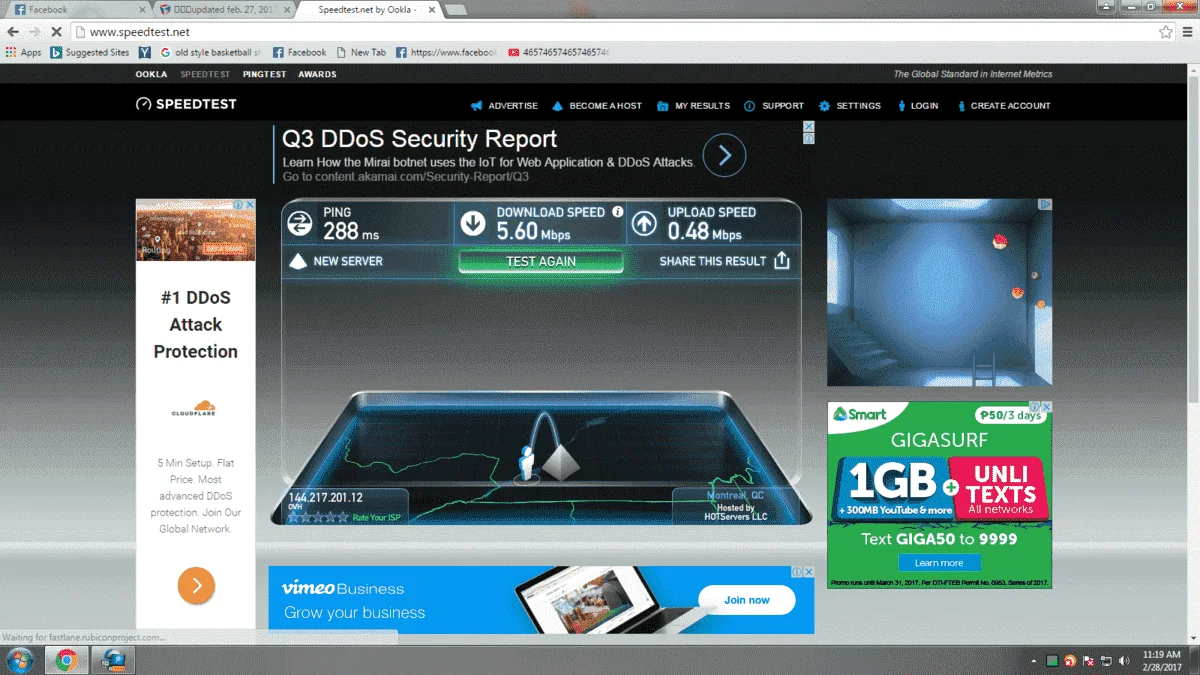1200x675 pixels.
Task: Click SHARE THIS RESULT link
Action: tap(713, 261)
